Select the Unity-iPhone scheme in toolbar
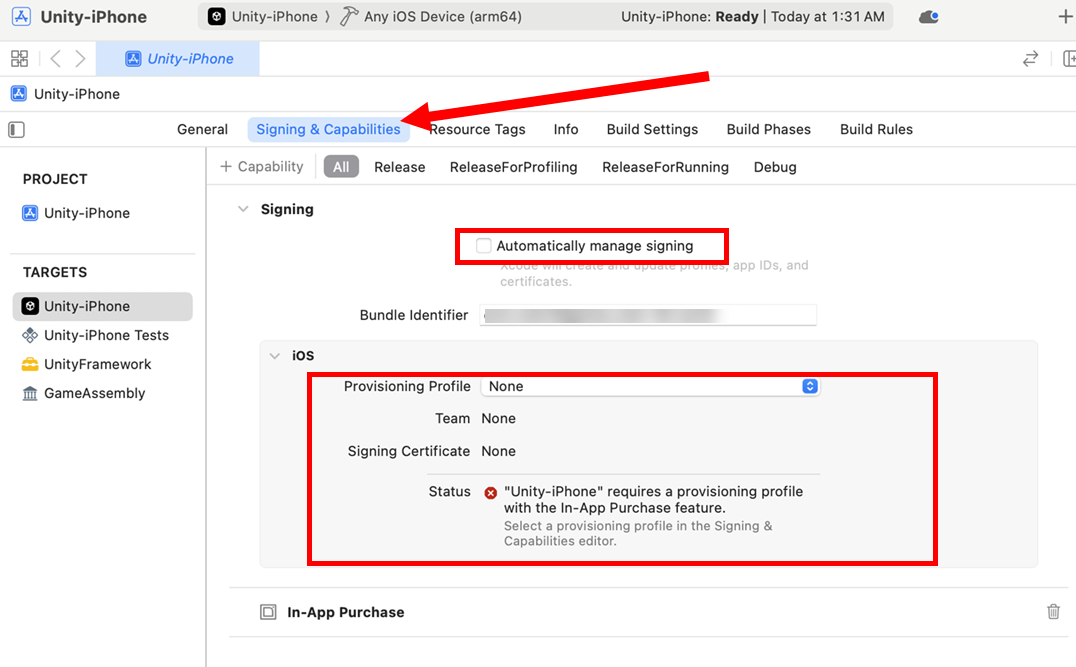This screenshot has width=1076, height=667. (263, 16)
